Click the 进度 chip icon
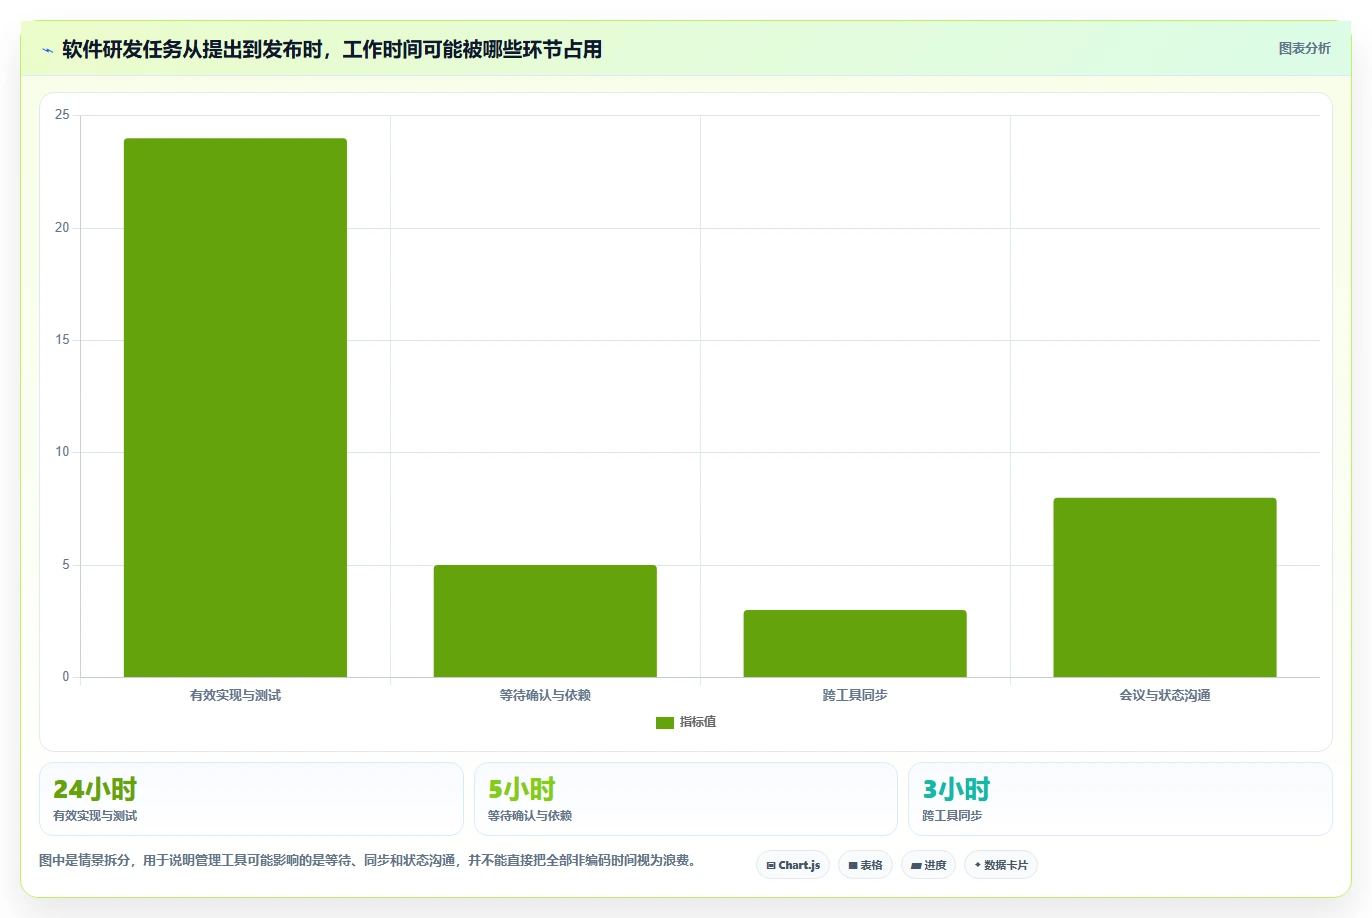1372x918 pixels. (916, 866)
